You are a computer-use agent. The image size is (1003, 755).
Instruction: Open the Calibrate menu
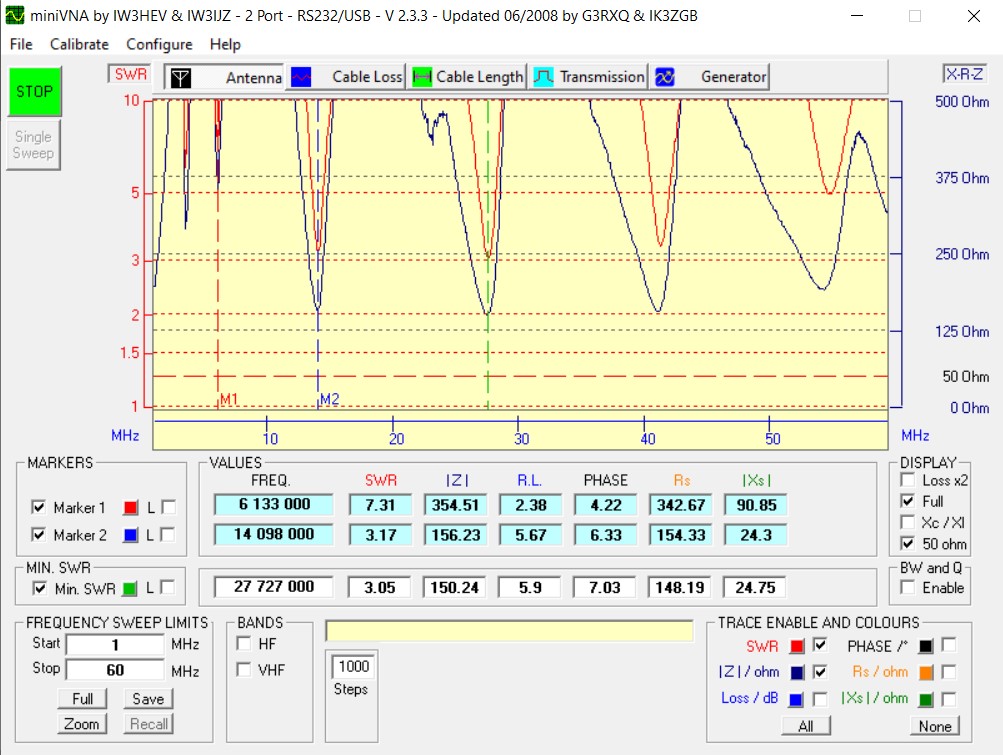[79, 44]
